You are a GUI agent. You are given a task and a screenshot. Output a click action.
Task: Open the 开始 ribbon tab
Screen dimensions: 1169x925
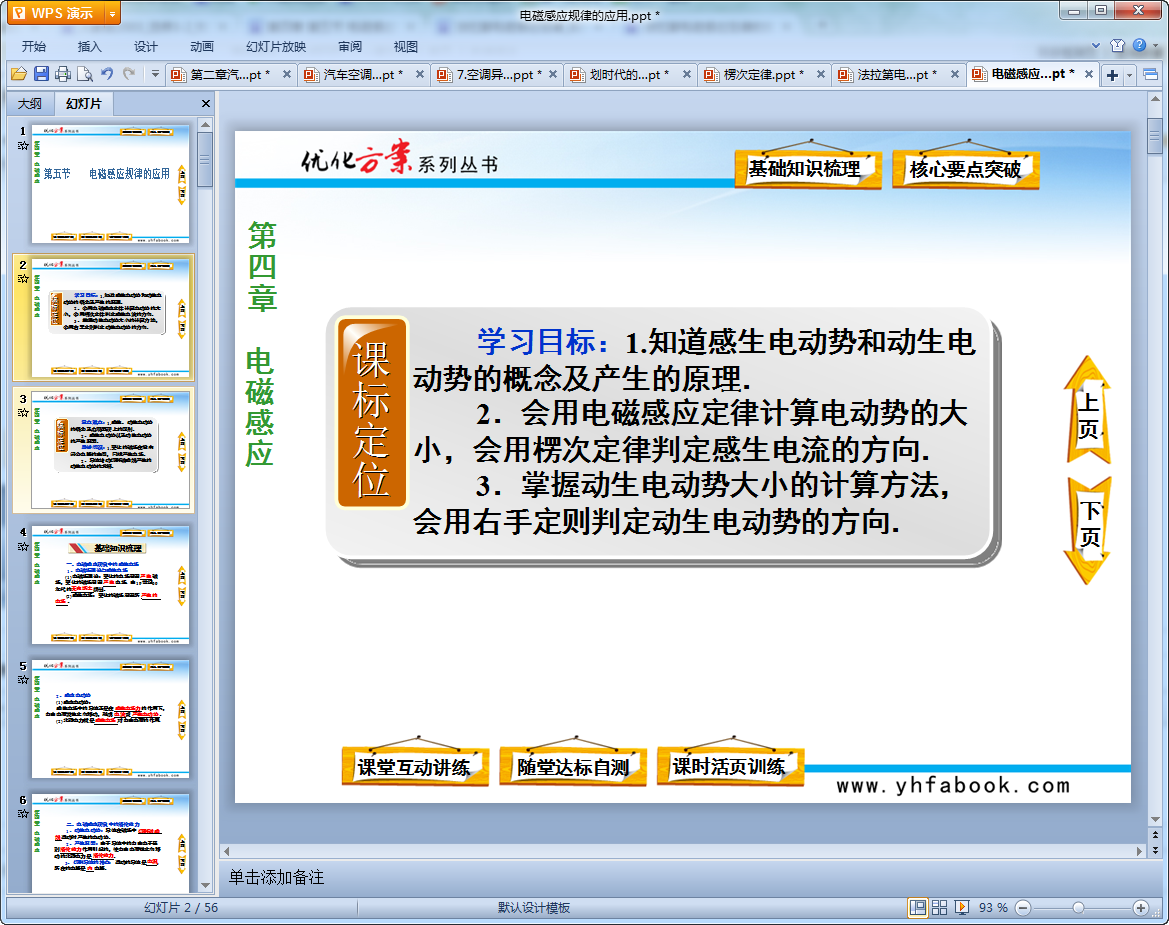pos(34,46)
